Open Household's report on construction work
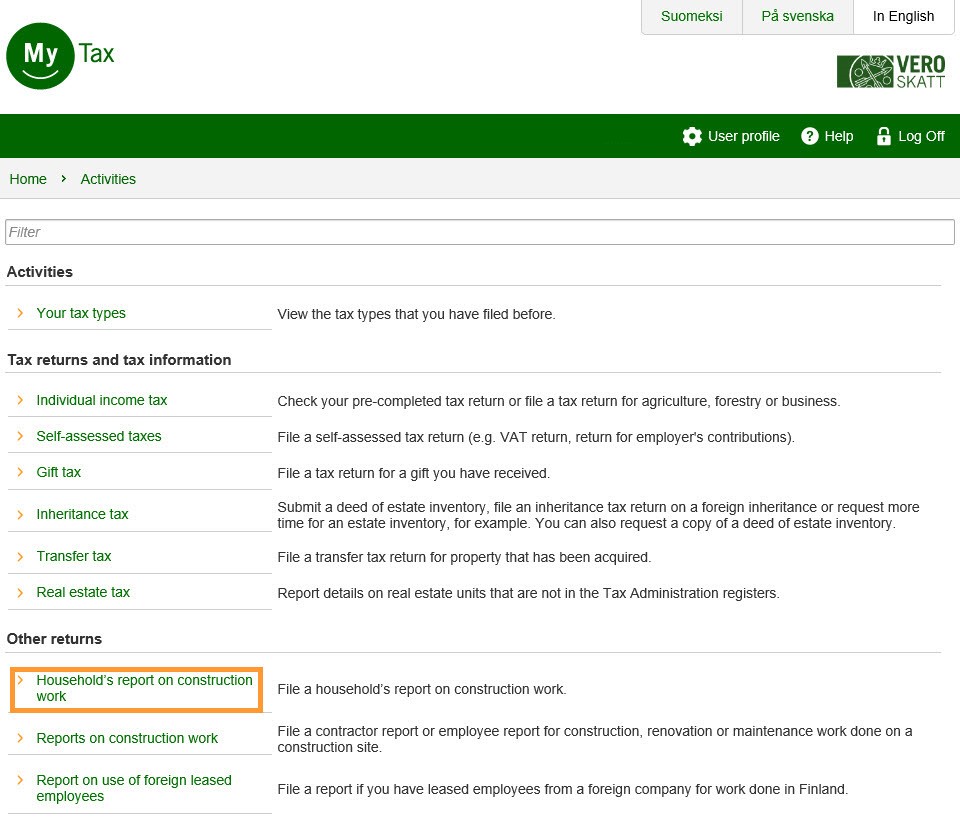Viewport: 960px width, 820px height. 144,688
